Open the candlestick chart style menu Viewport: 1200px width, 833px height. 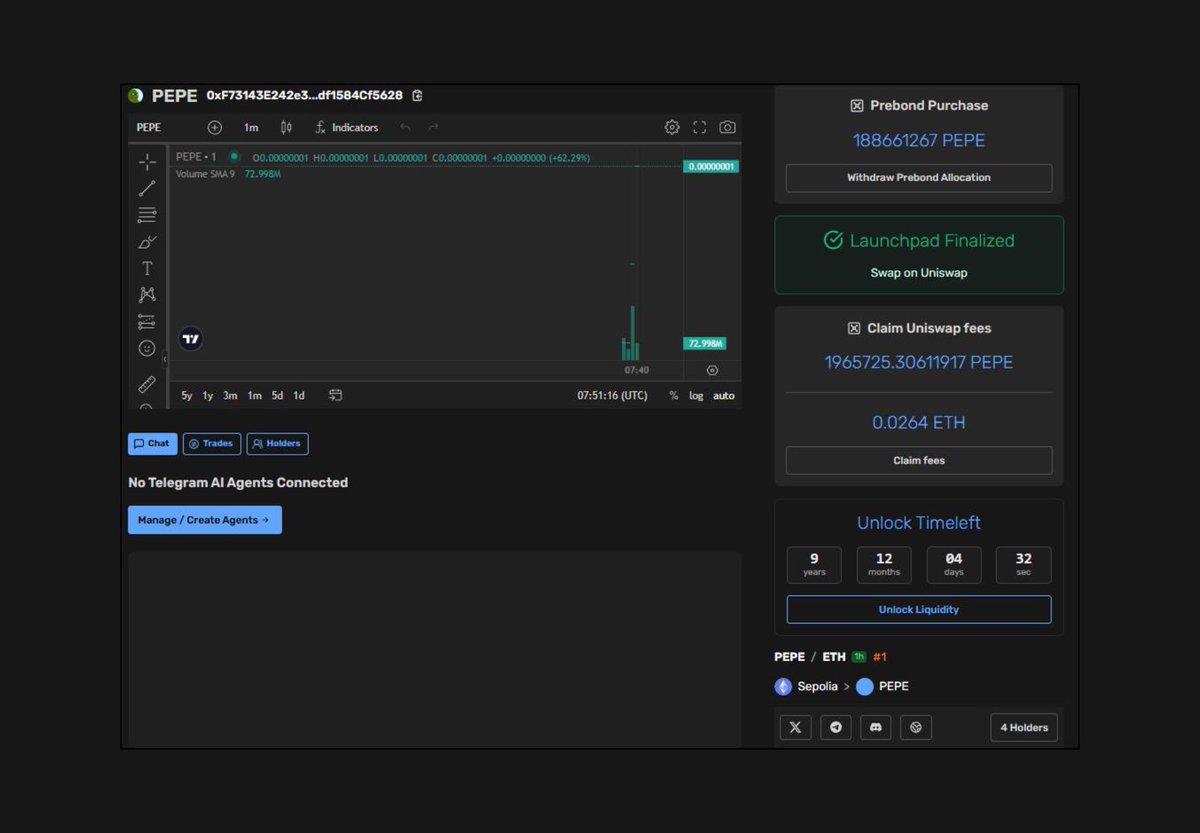click(286, 127)
